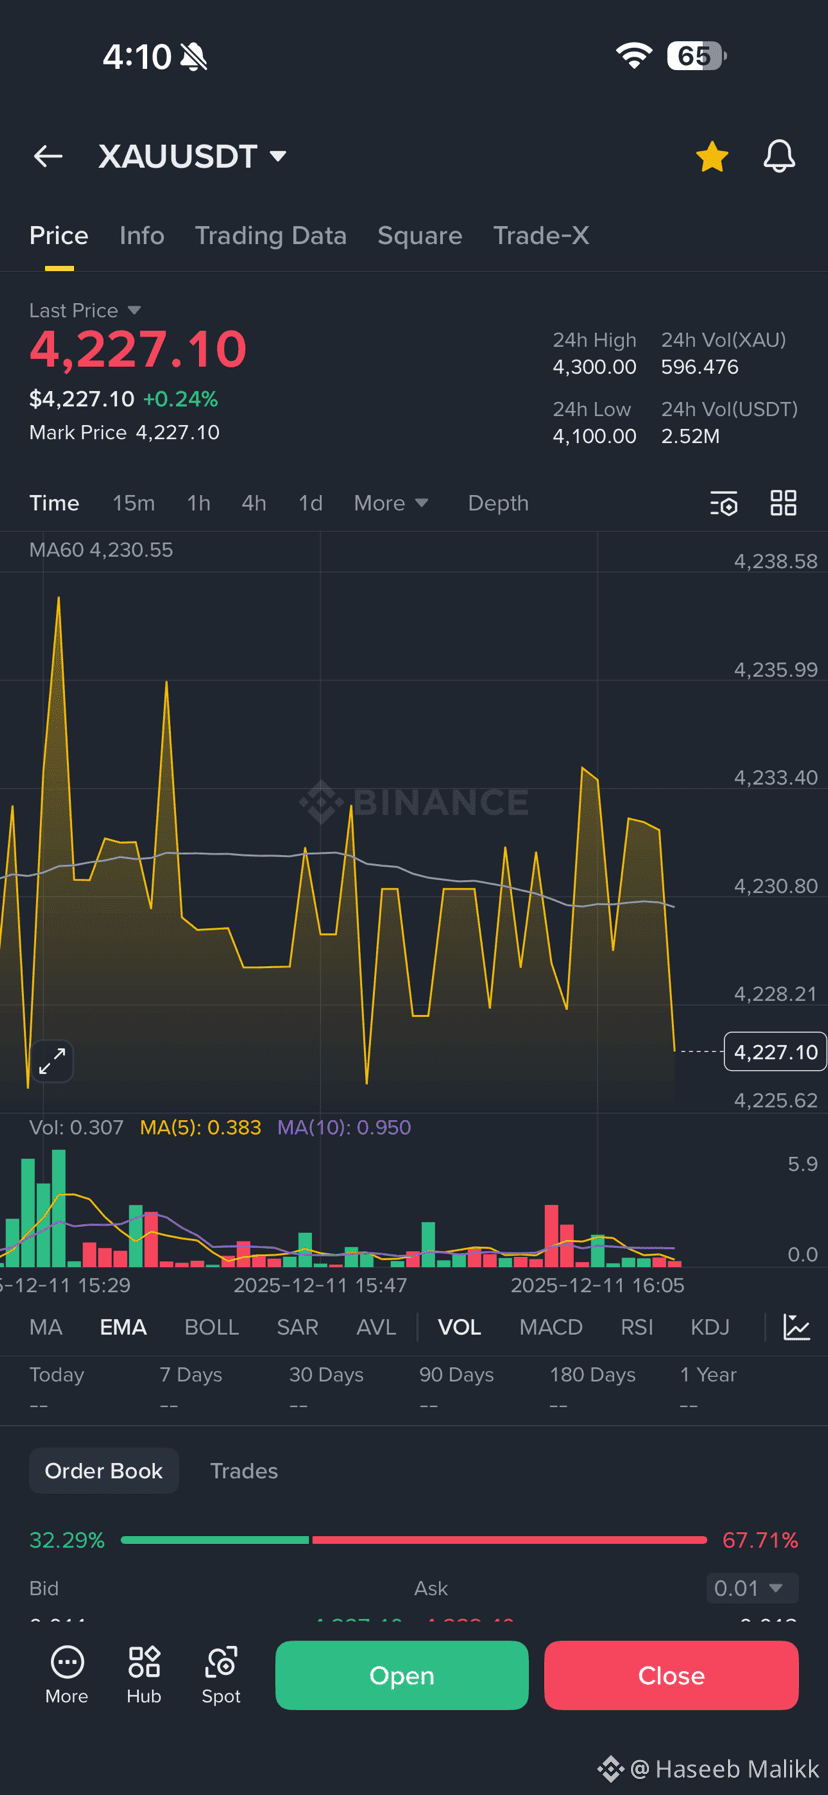Switch to the Trading Data tab
Image resolution: width=828 pixels, height=1795 pixels.
pyautogui.click(x=270, y=235)
